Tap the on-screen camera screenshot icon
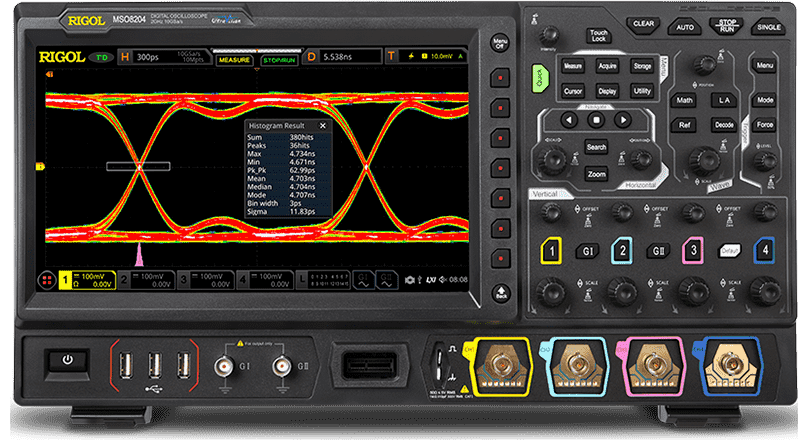Screen dimensions: 810x440 408,281
